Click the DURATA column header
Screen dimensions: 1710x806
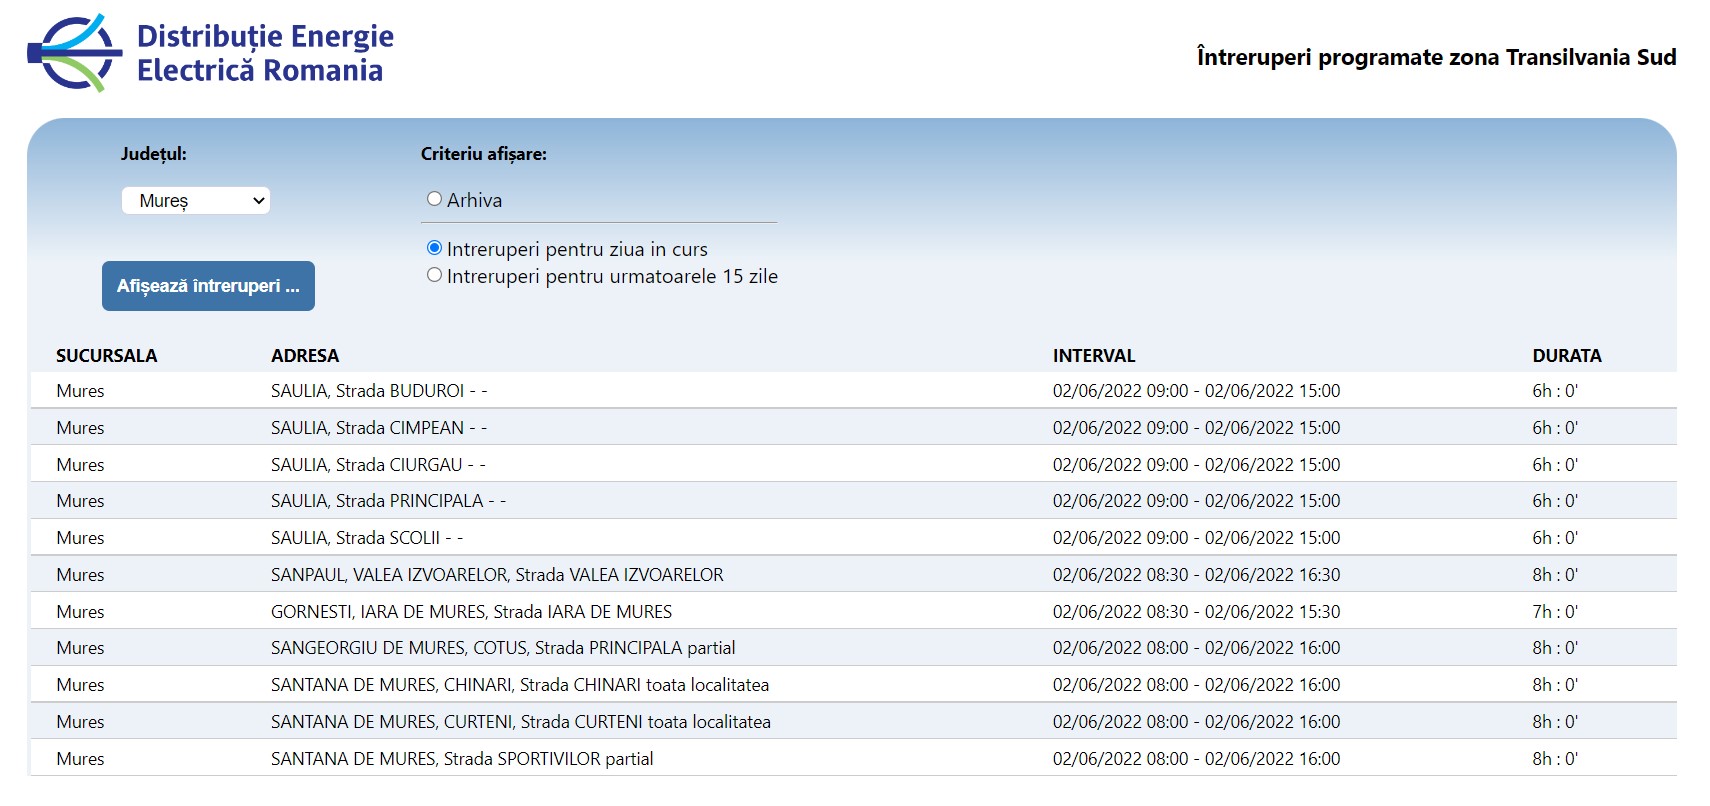click(x=1566, y=356)
